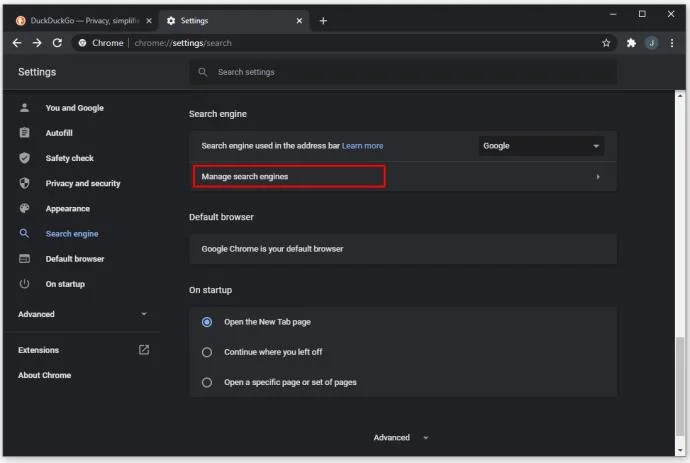This screenshot has height=463, width=690.
Task: Go forward using the forward arrow
Action: coord(37,43)
